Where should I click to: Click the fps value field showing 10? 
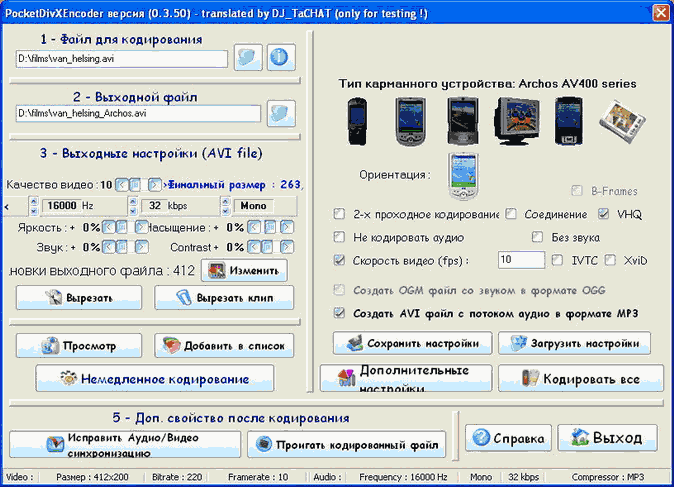(521, 260)
